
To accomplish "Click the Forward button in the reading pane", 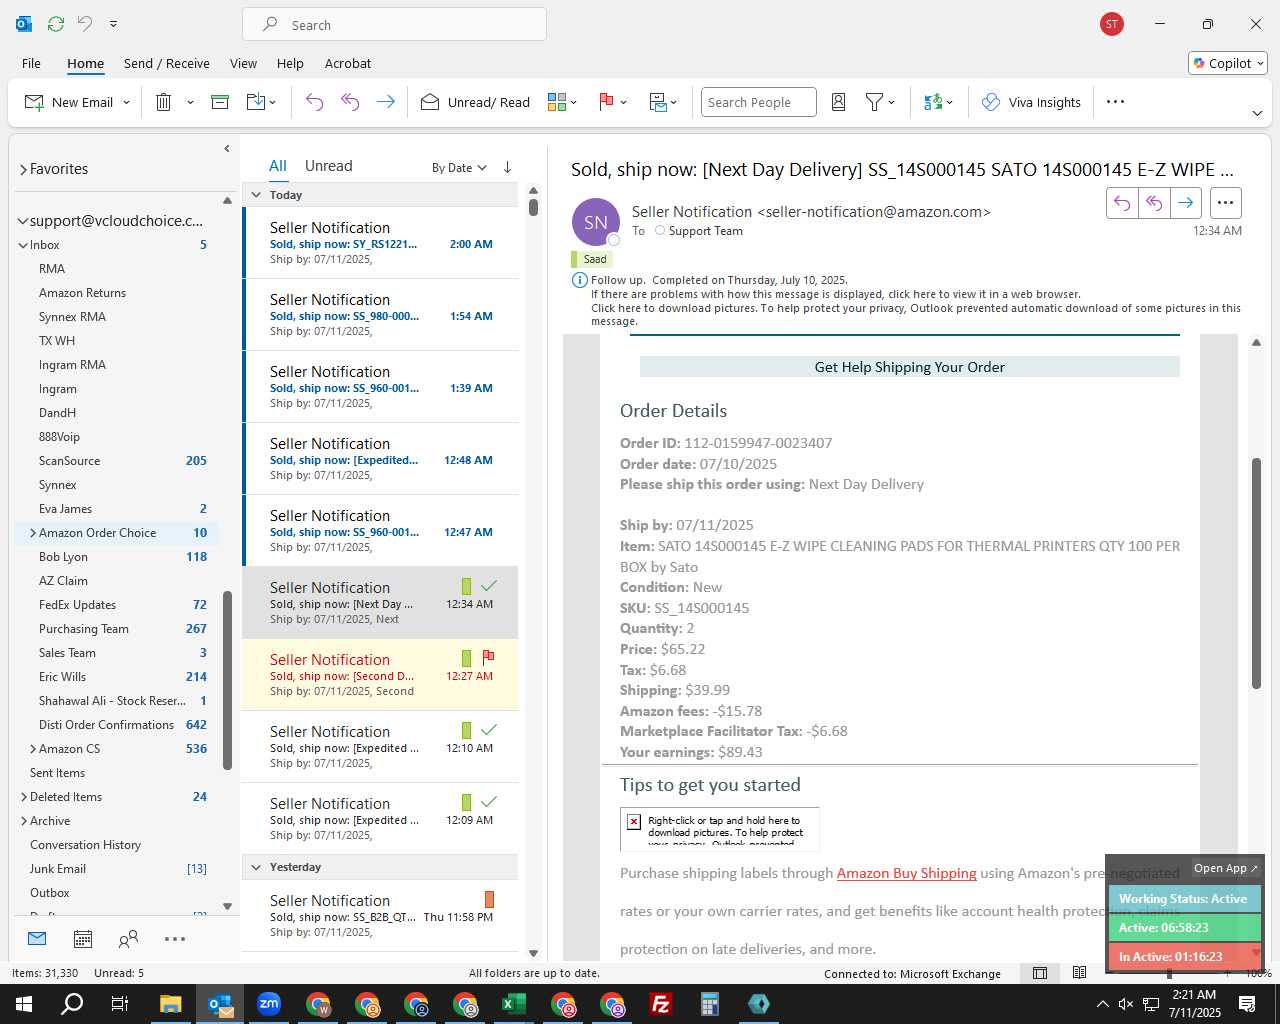I will tap(1185, 203).
